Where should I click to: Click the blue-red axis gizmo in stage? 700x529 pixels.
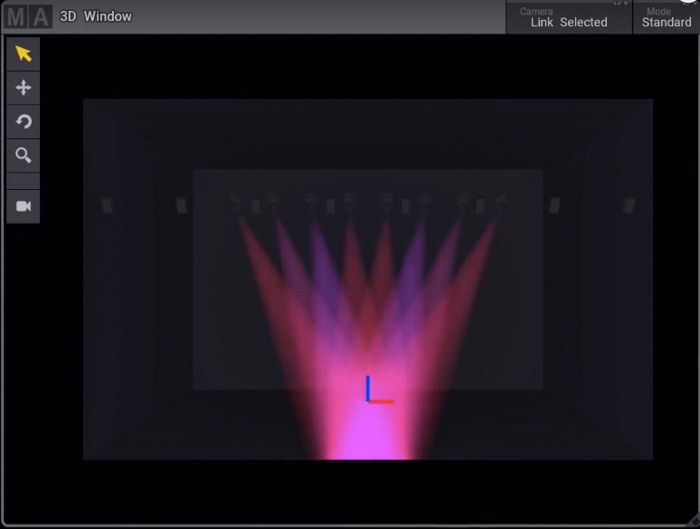pyautogui.click(x=379, y=390)
